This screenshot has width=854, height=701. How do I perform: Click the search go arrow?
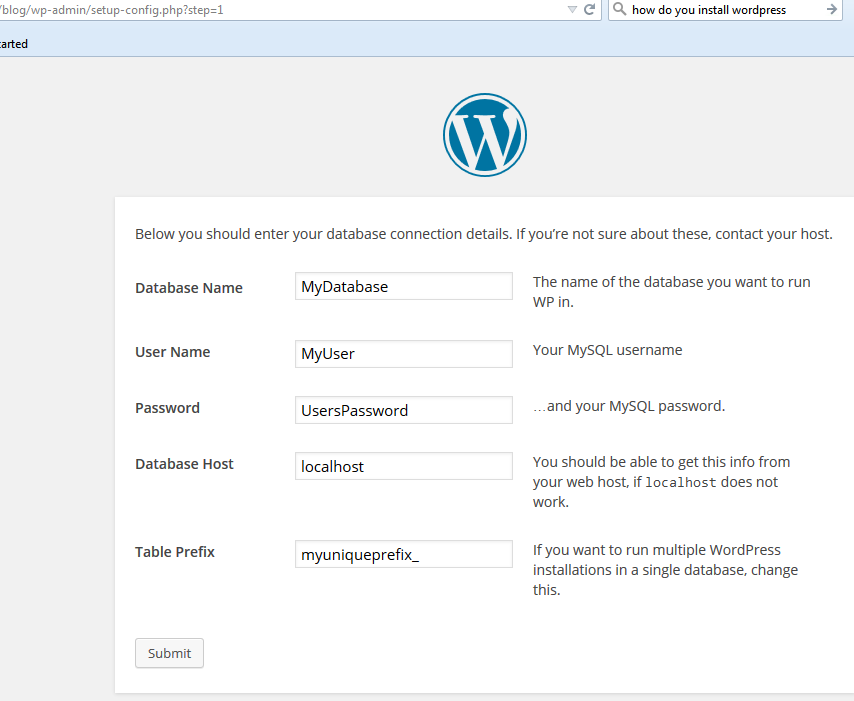[x=832, y=9]
